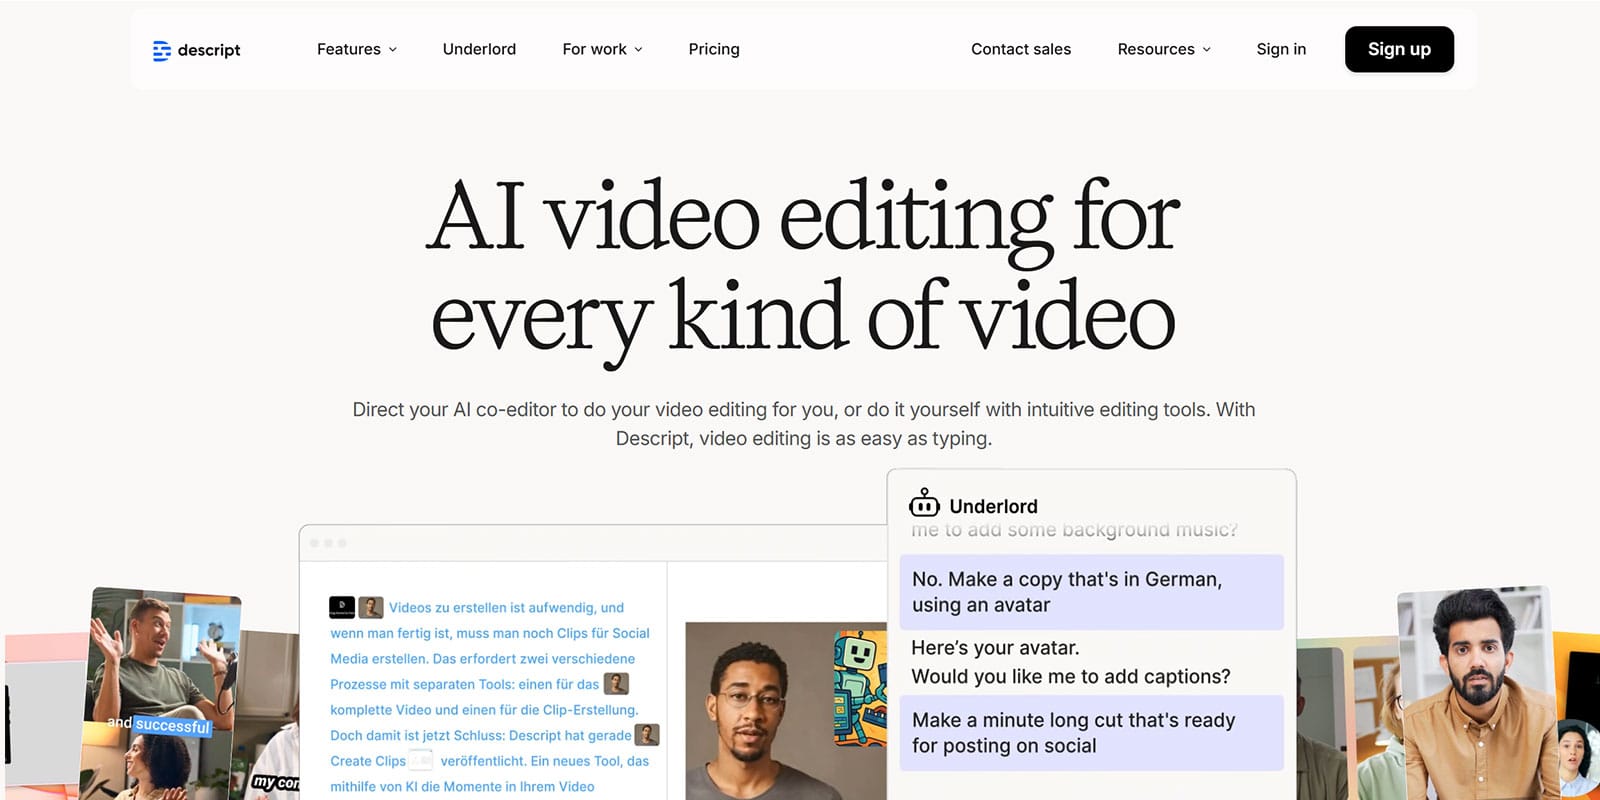Click the Sign up button

coord(1399,49)
